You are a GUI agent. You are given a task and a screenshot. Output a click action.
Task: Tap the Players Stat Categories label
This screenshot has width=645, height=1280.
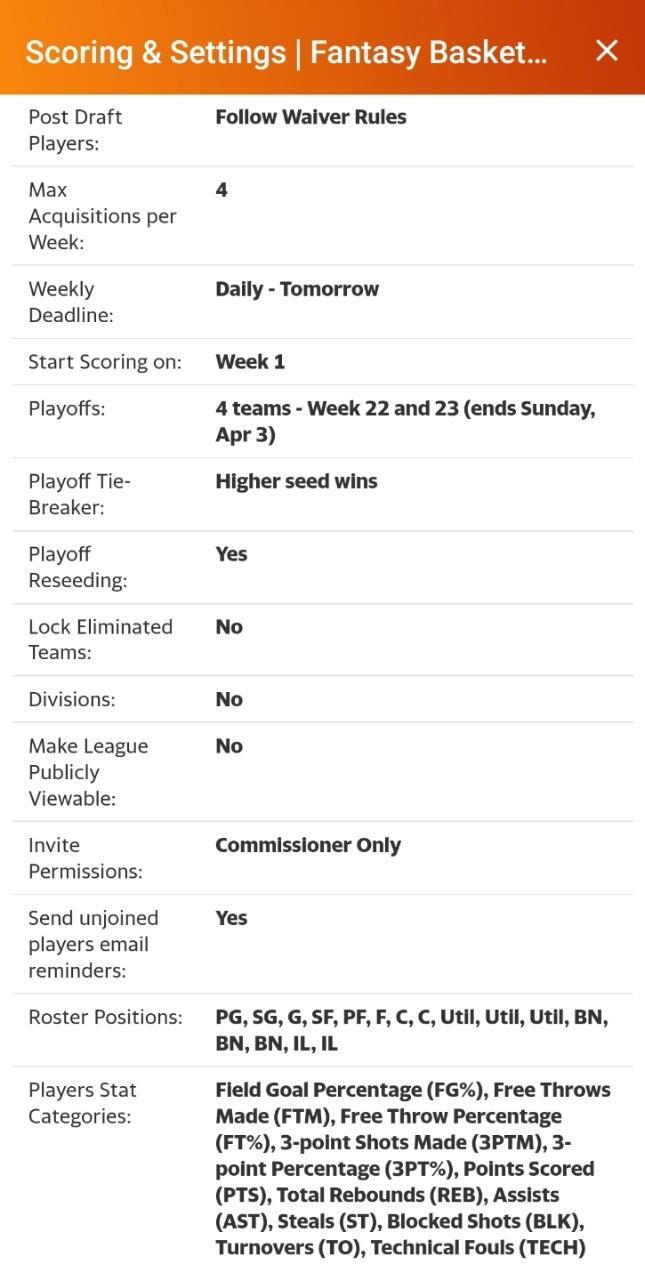(x=82, y=1103)
